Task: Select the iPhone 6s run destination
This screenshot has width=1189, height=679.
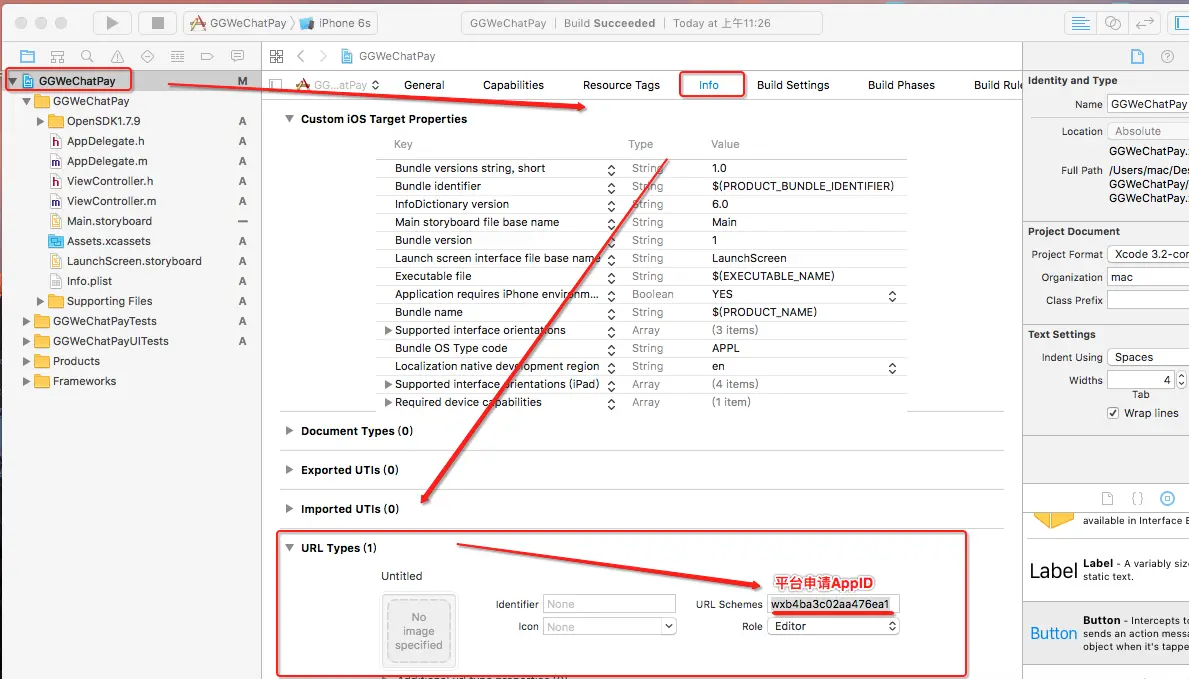Action: [336, 23]
